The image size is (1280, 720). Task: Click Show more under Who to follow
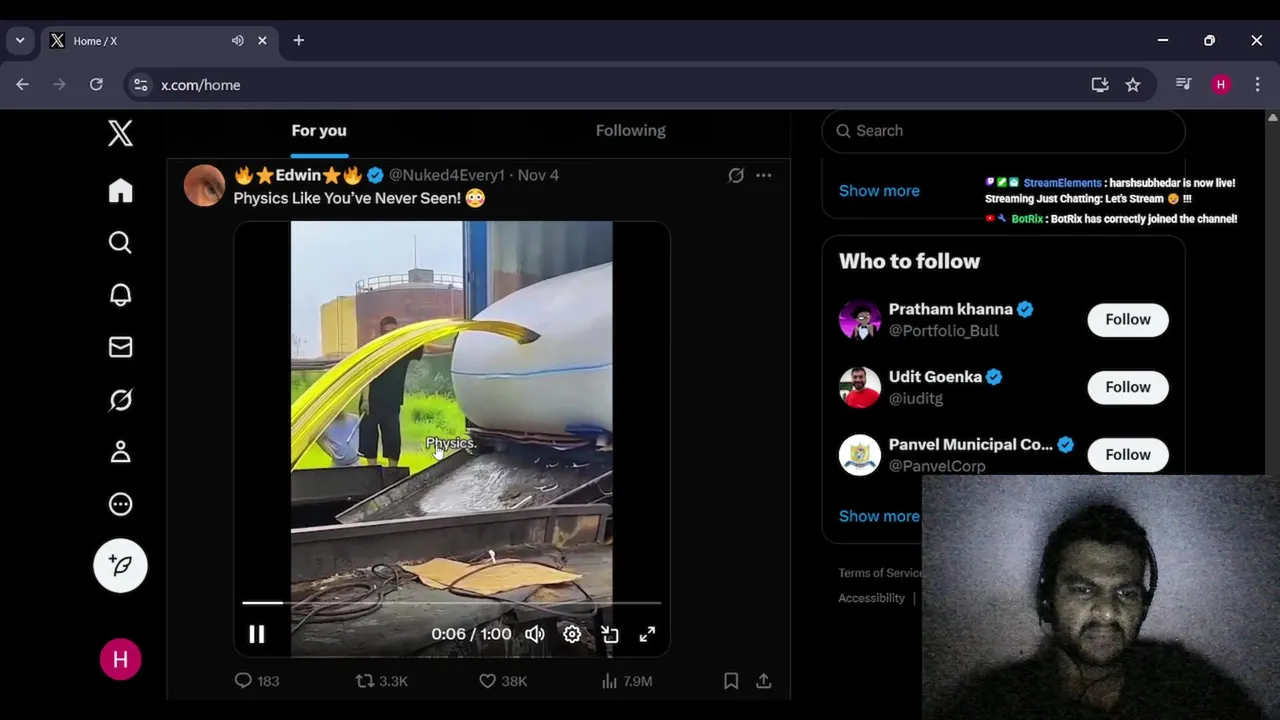(879, 516)
